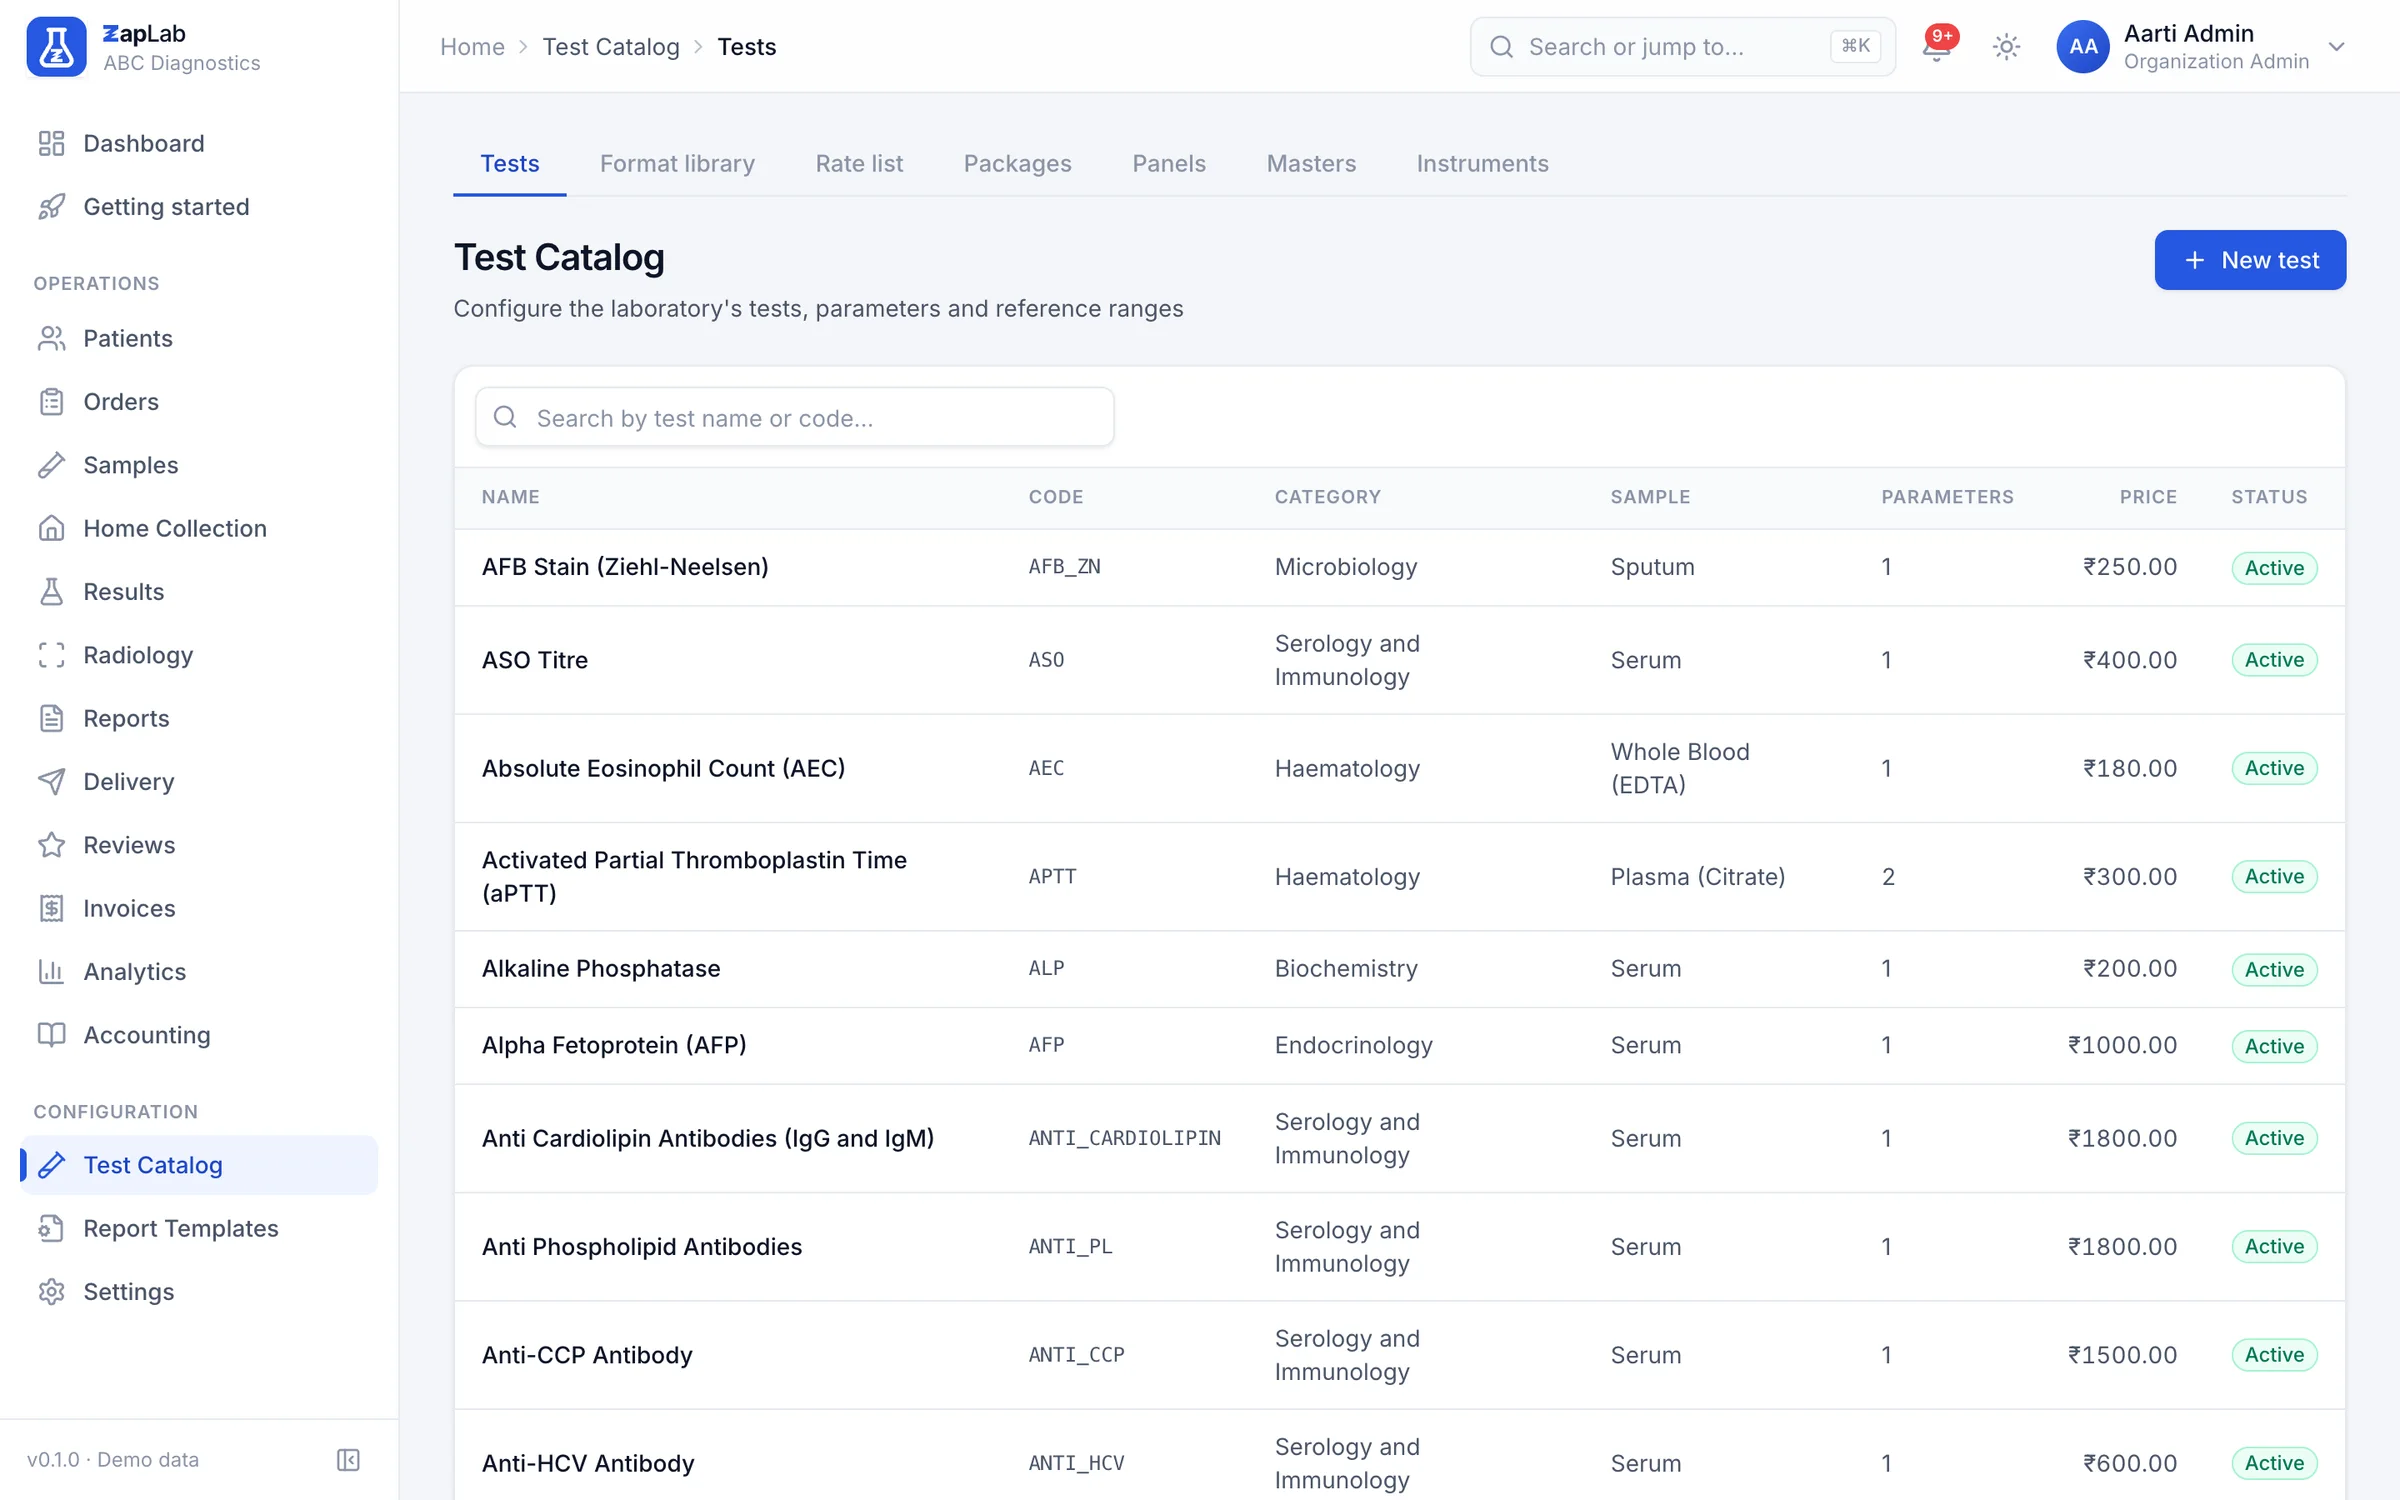
Task: Click Sputum sample cell
Action: 1652,567
